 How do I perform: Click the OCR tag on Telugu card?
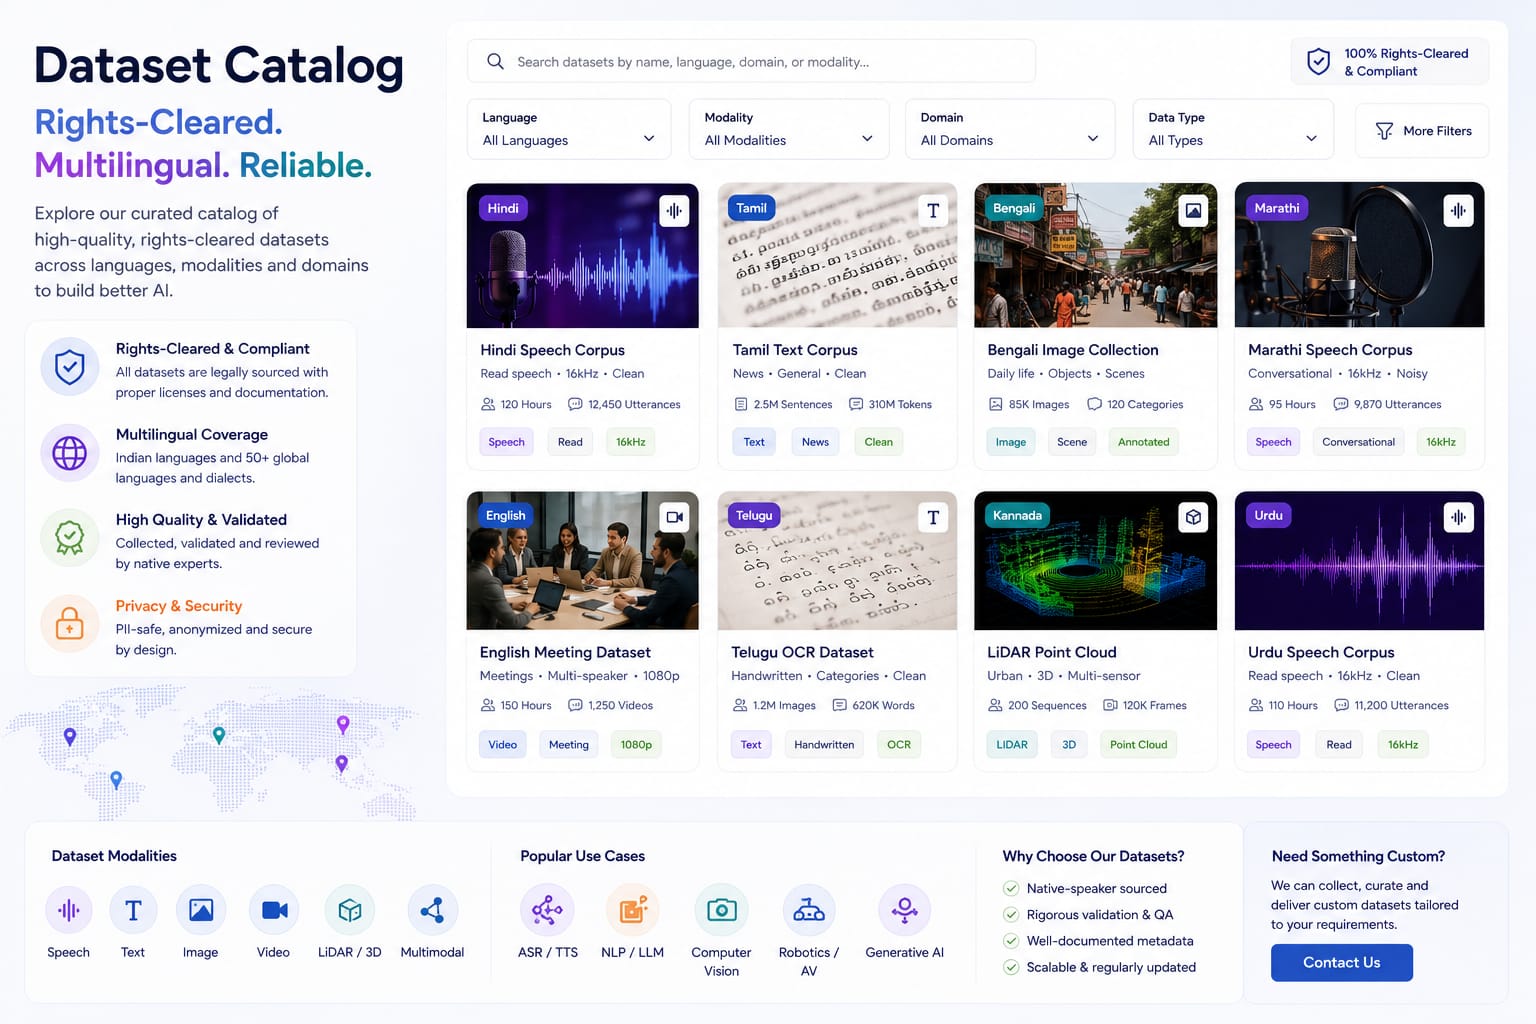[899, 745]
